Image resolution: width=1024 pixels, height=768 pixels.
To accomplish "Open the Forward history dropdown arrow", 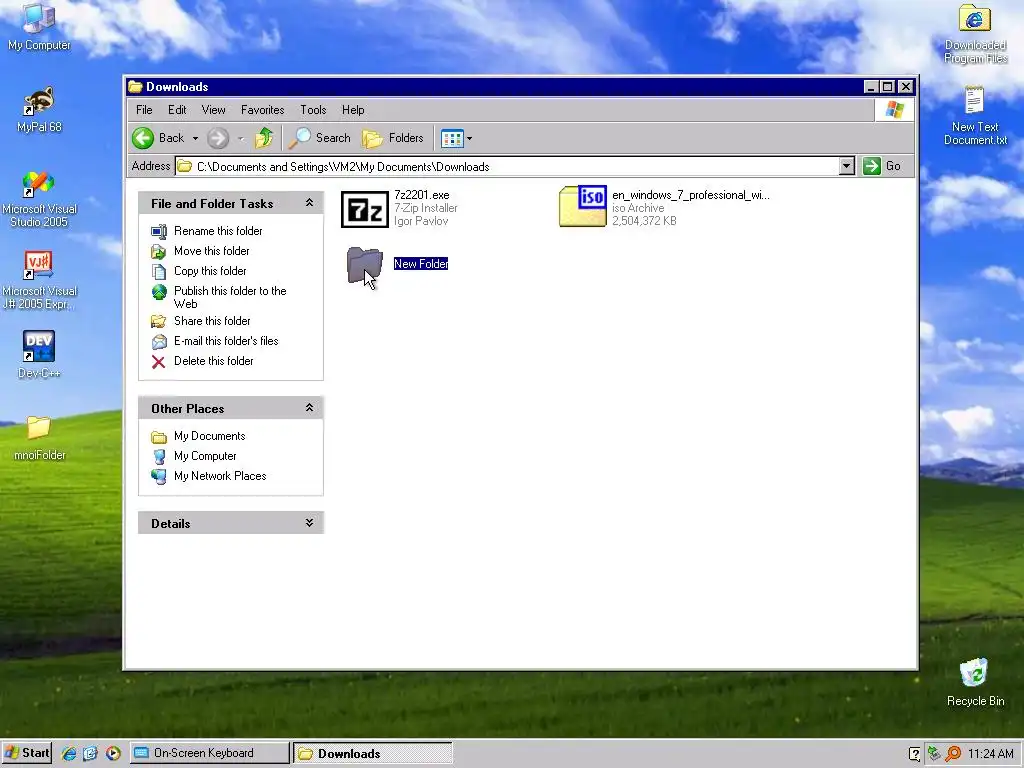I will pyautogui.click(x=241, y=138).
